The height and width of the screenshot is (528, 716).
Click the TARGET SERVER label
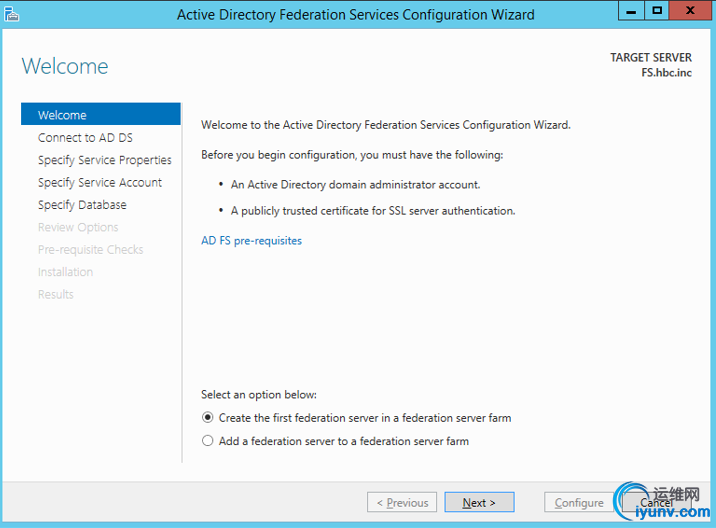(x=651, y=58)
